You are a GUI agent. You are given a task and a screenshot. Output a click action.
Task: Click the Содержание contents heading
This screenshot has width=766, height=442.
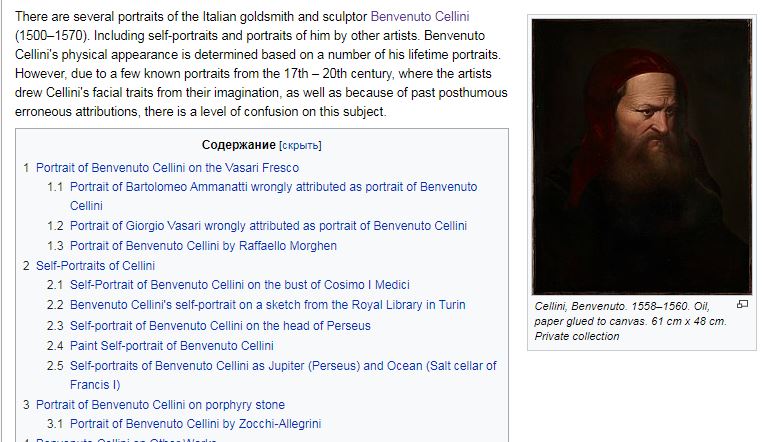coord(238,145)
